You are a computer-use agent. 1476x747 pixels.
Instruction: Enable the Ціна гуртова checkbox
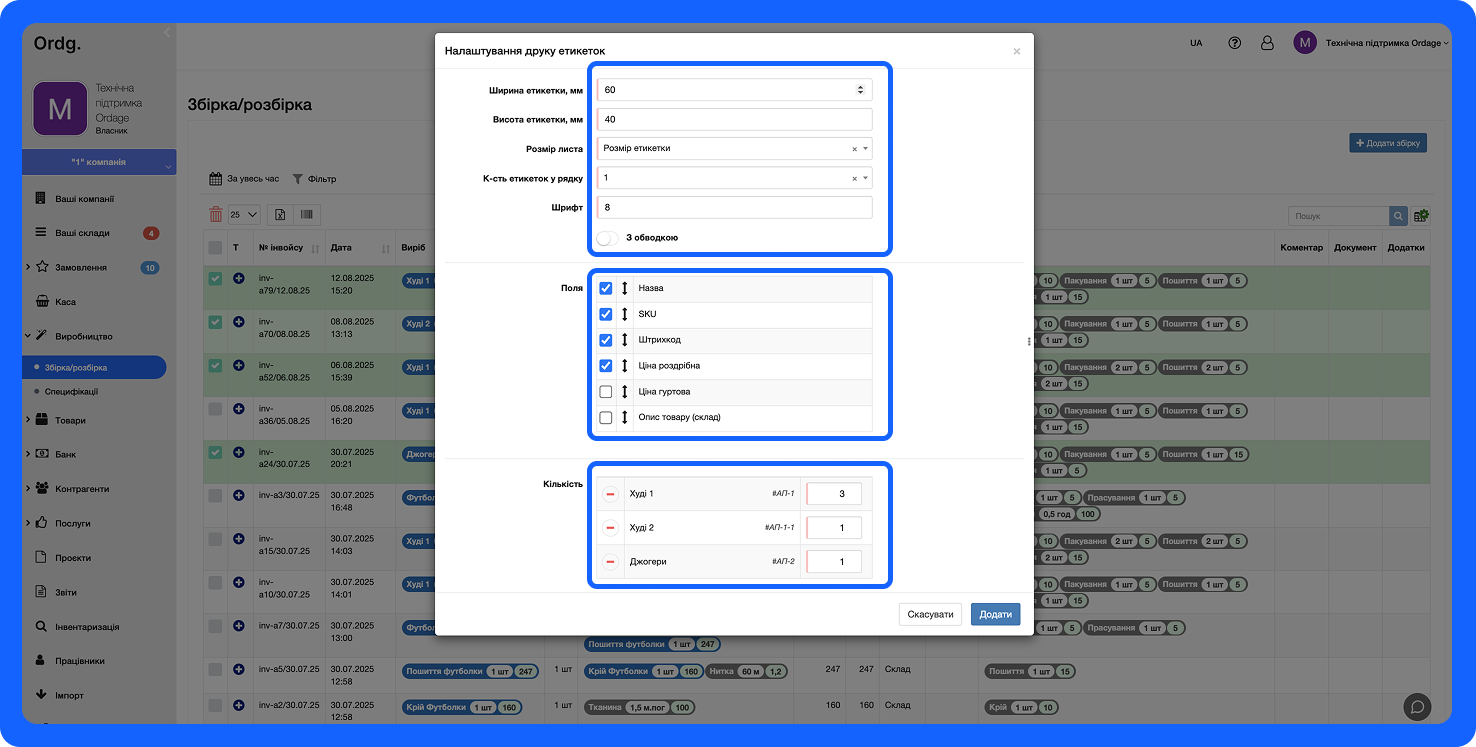606,392
